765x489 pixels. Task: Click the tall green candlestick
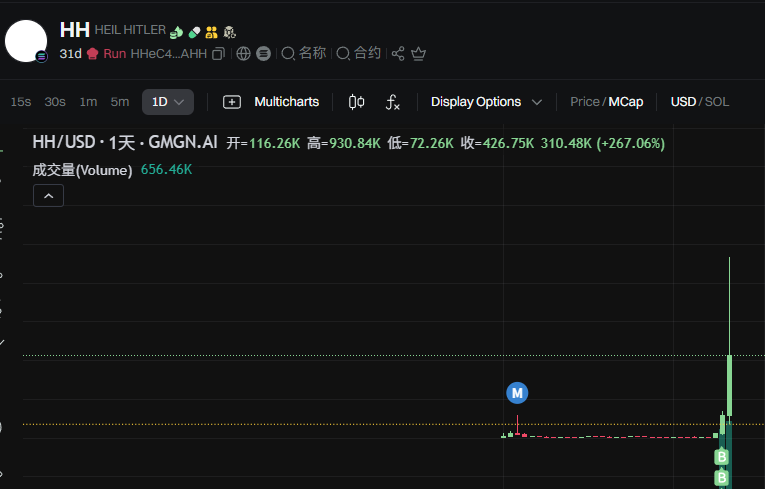[x=729, y=386]
